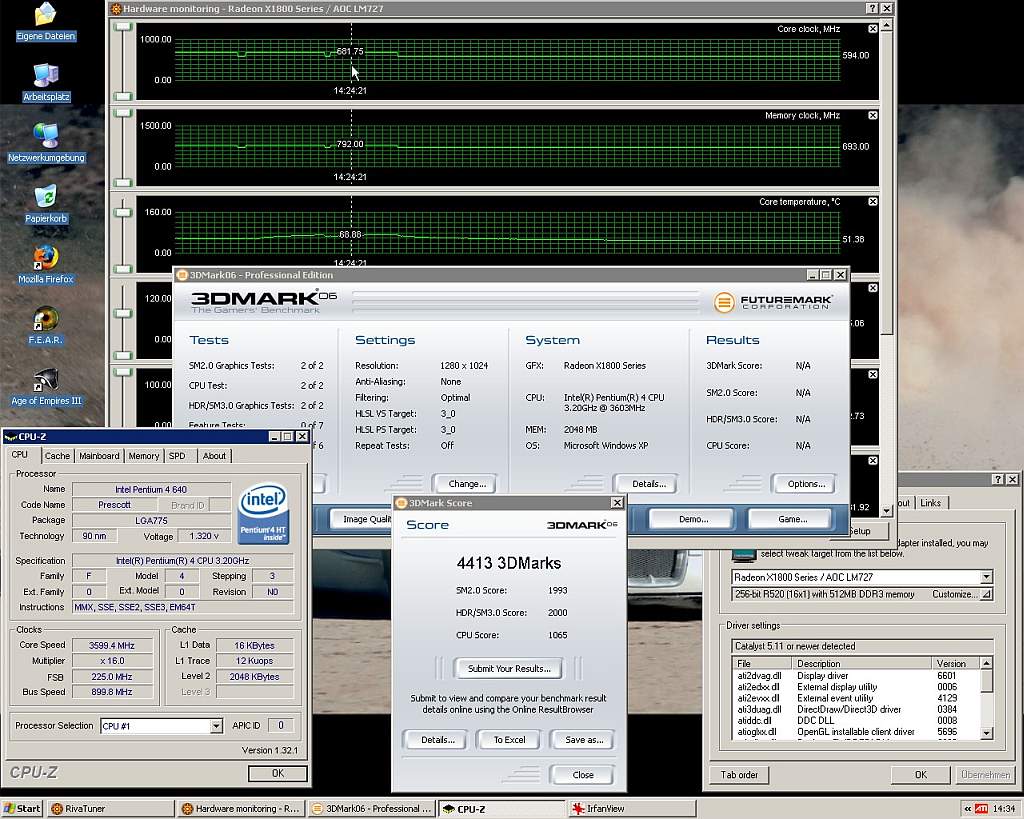This screenshot has width=1024, height=819.
Task: Click Save as button in score dialog
Action: (x=584, y=740)
